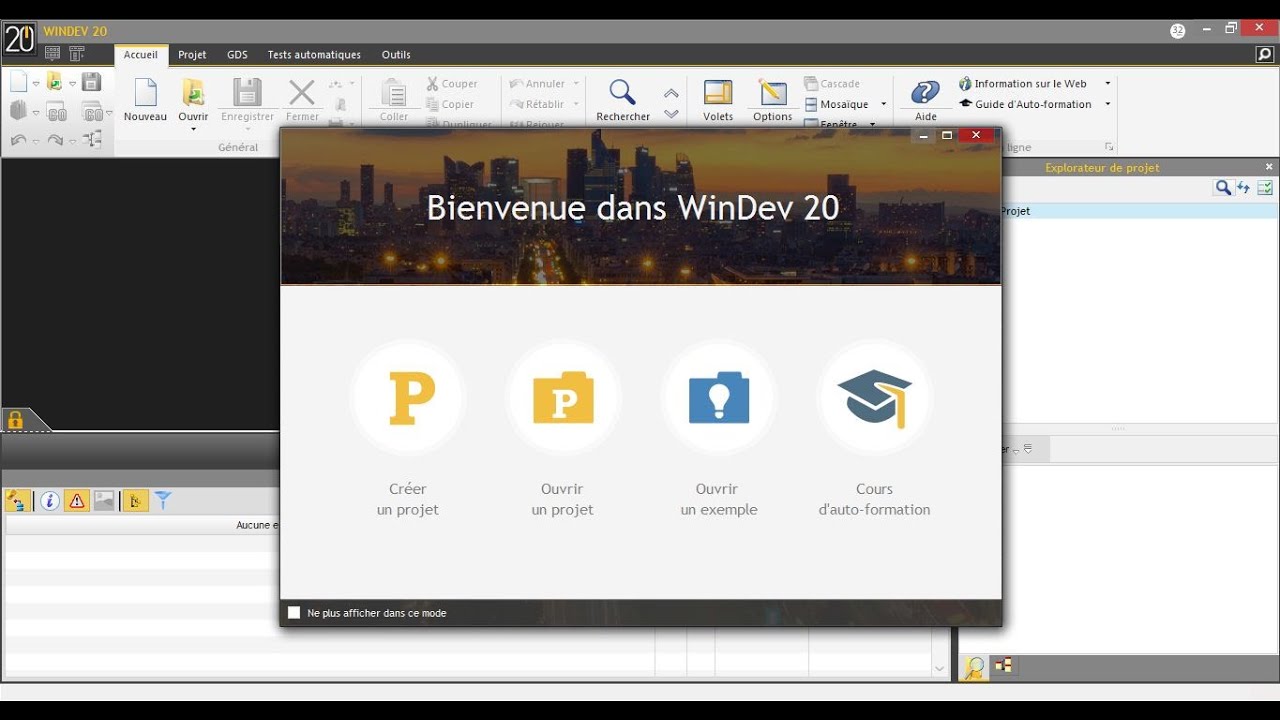
Task: Click the Copier button in ribbon
Action: (x=450, y=104)
